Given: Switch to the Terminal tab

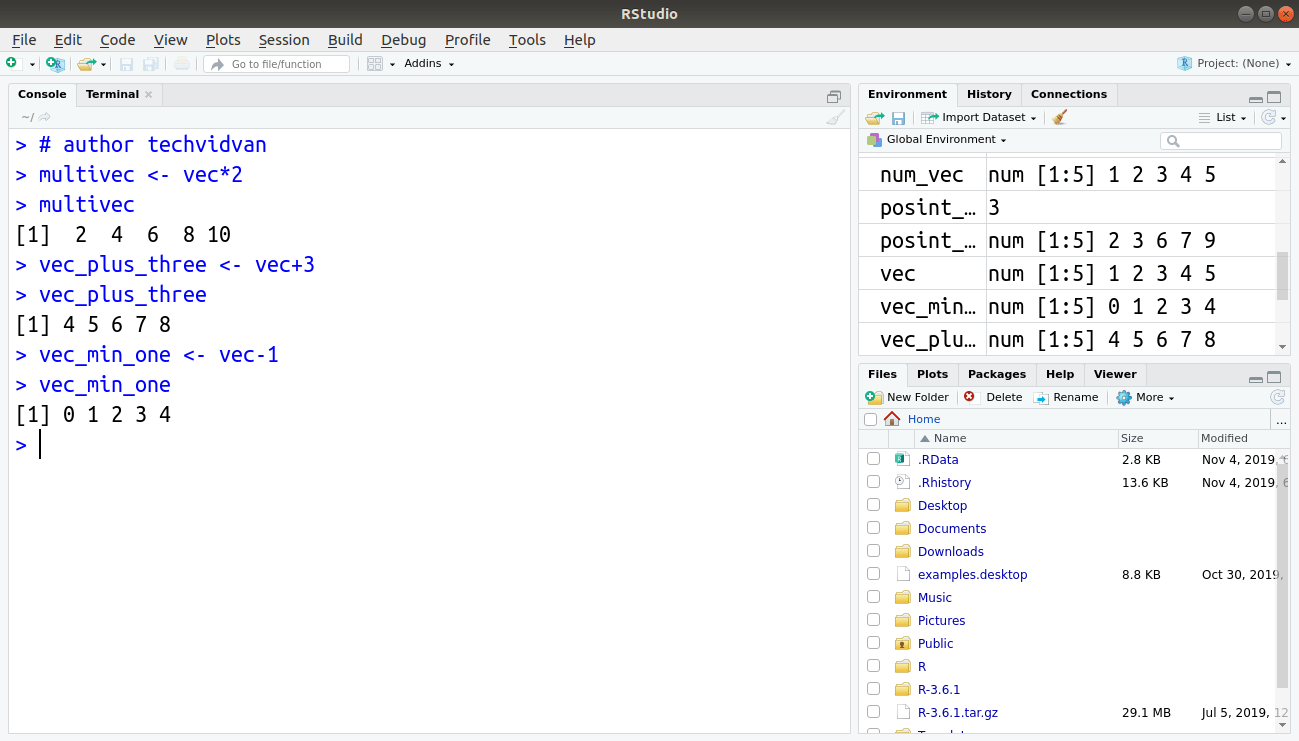Looking at the screenshot, I should coord(112,94).
